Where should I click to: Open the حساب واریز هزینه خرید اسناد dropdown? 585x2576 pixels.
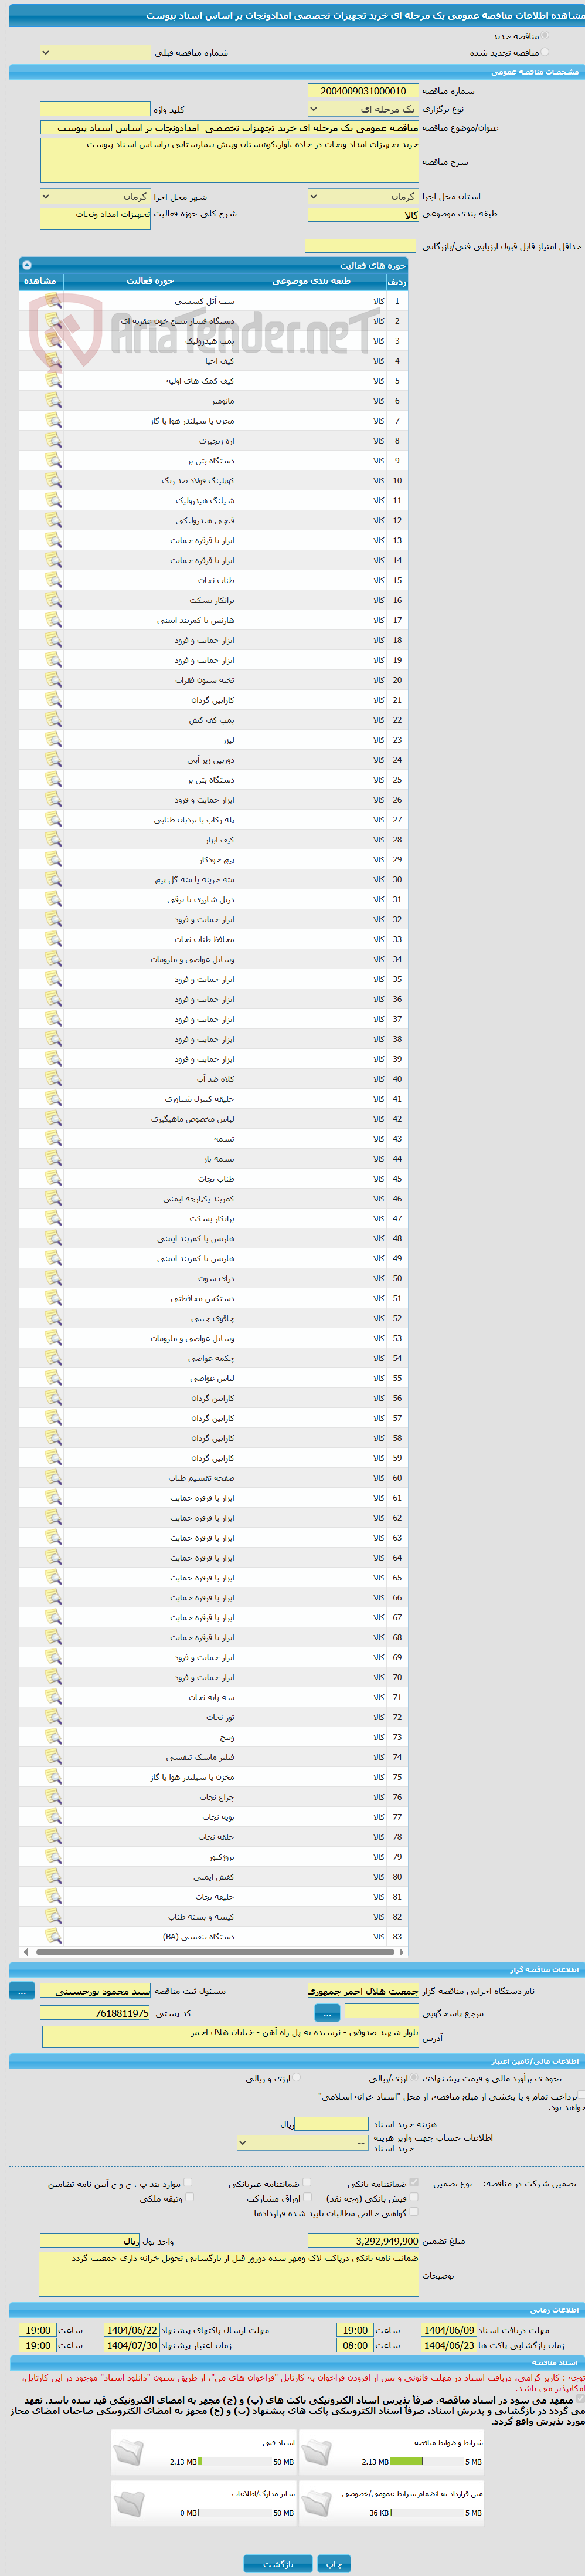(303, 2143)
